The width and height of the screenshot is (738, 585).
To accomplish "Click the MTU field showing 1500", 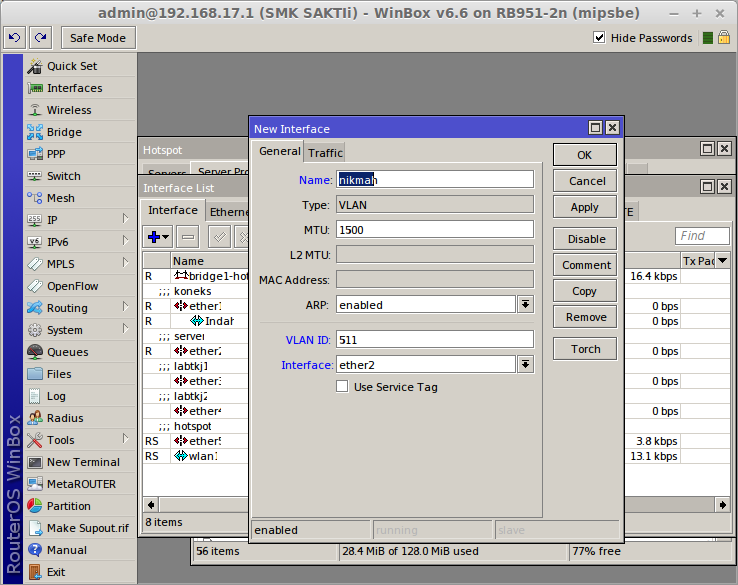I will point(435,230).
